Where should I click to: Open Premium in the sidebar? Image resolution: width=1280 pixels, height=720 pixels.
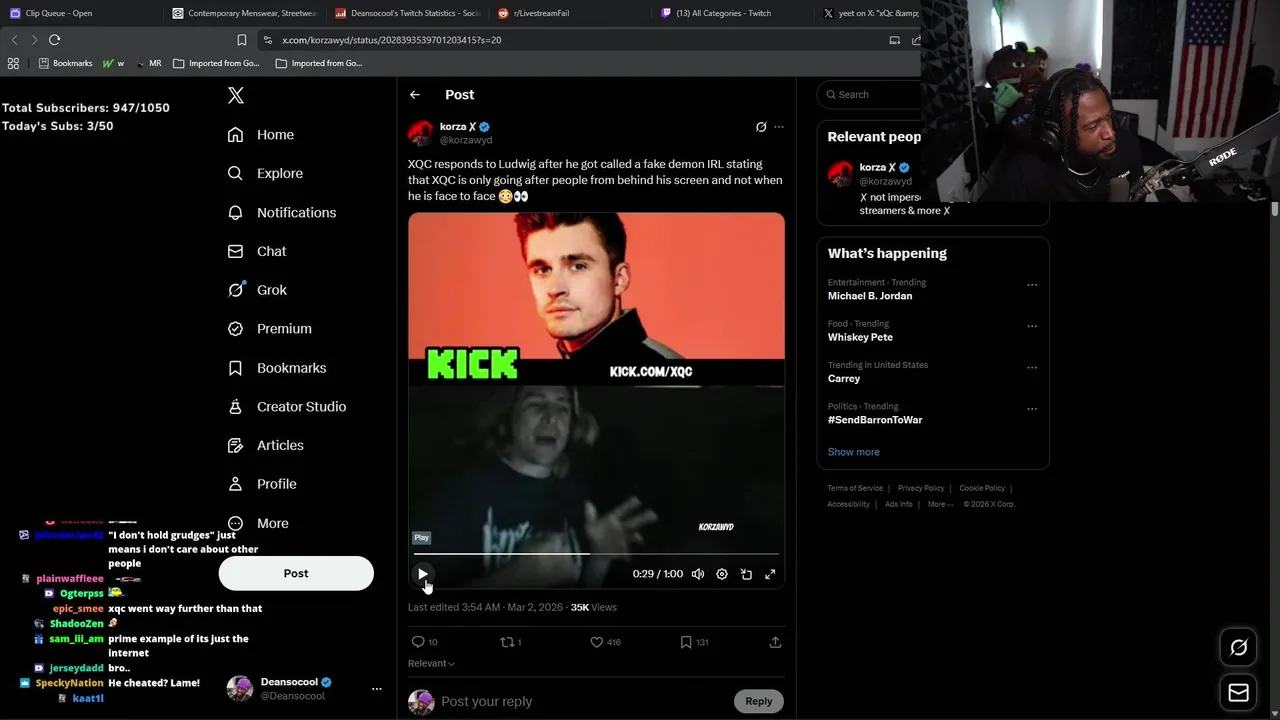coord(270,328)
